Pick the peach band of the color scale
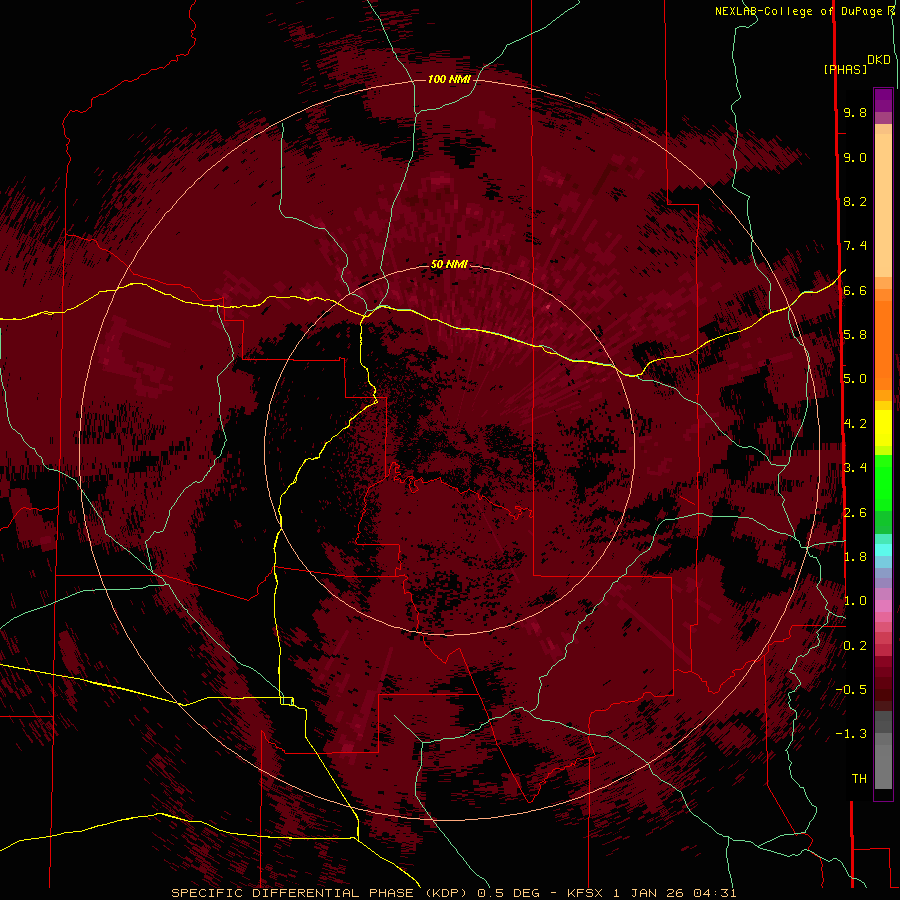The width and height of the screenshot is (900, 900). [x=883, y=205]
